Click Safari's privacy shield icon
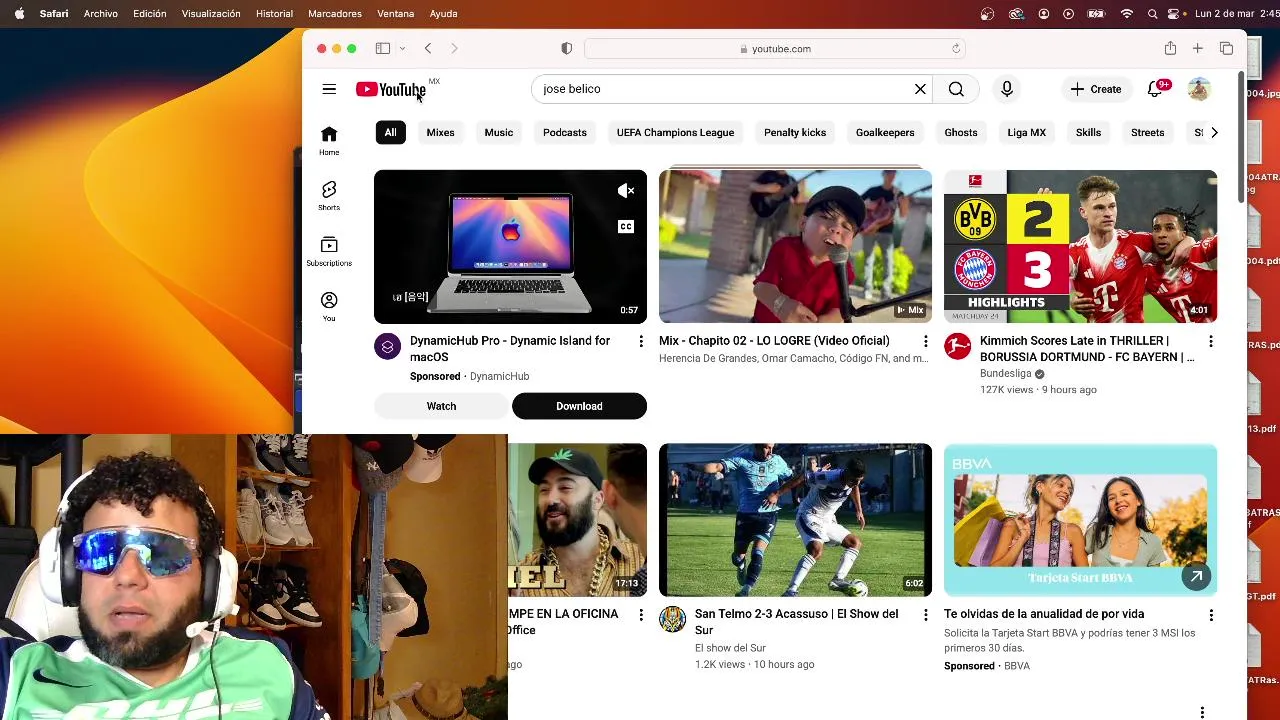1280x720 pixels. (x=566, y=48)
